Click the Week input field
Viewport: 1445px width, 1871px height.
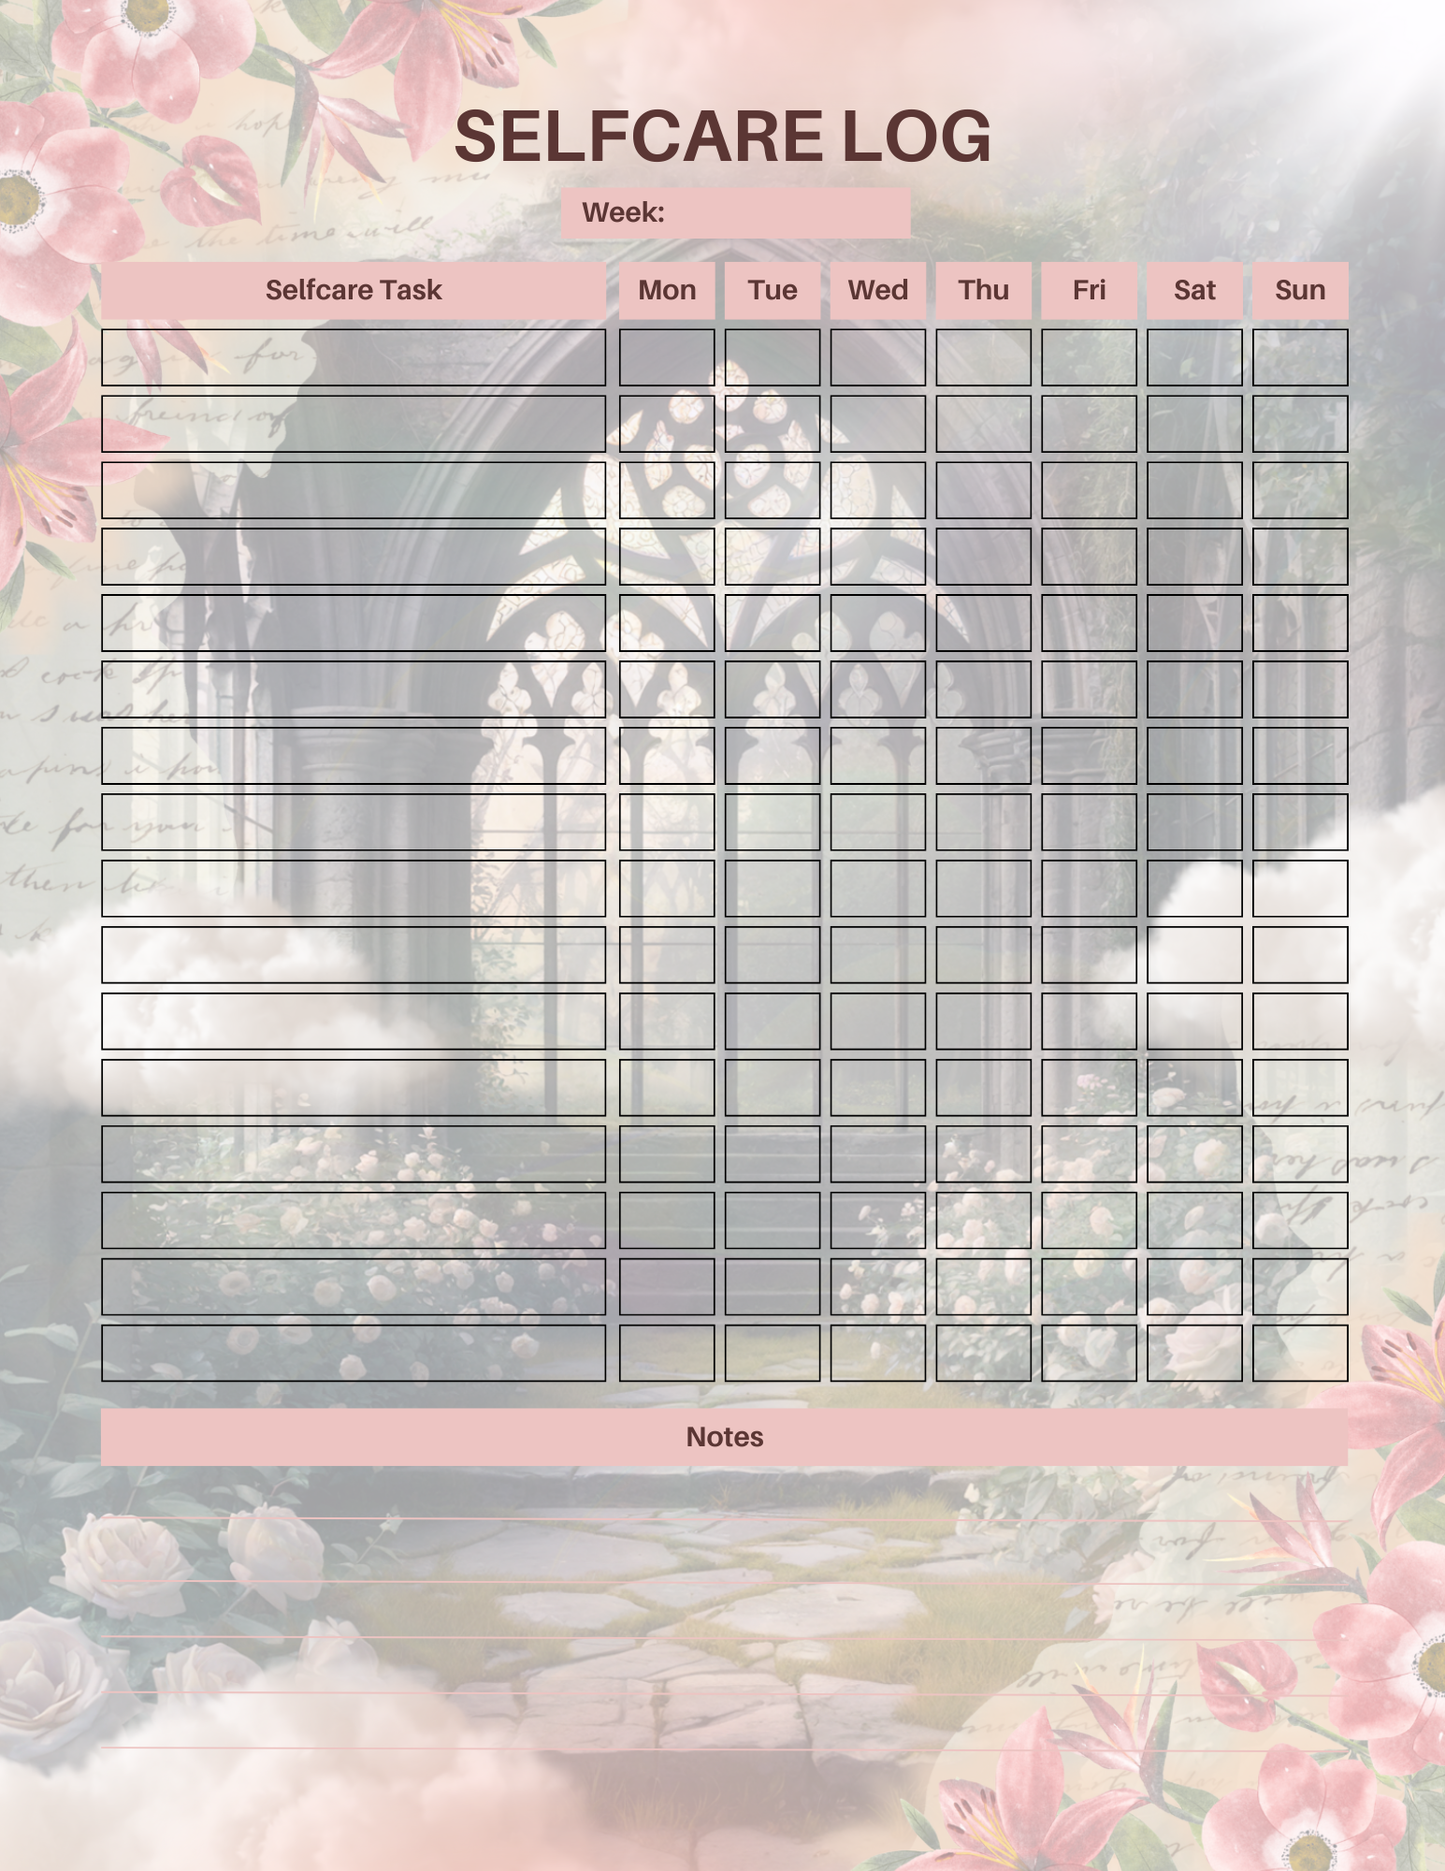736,213
